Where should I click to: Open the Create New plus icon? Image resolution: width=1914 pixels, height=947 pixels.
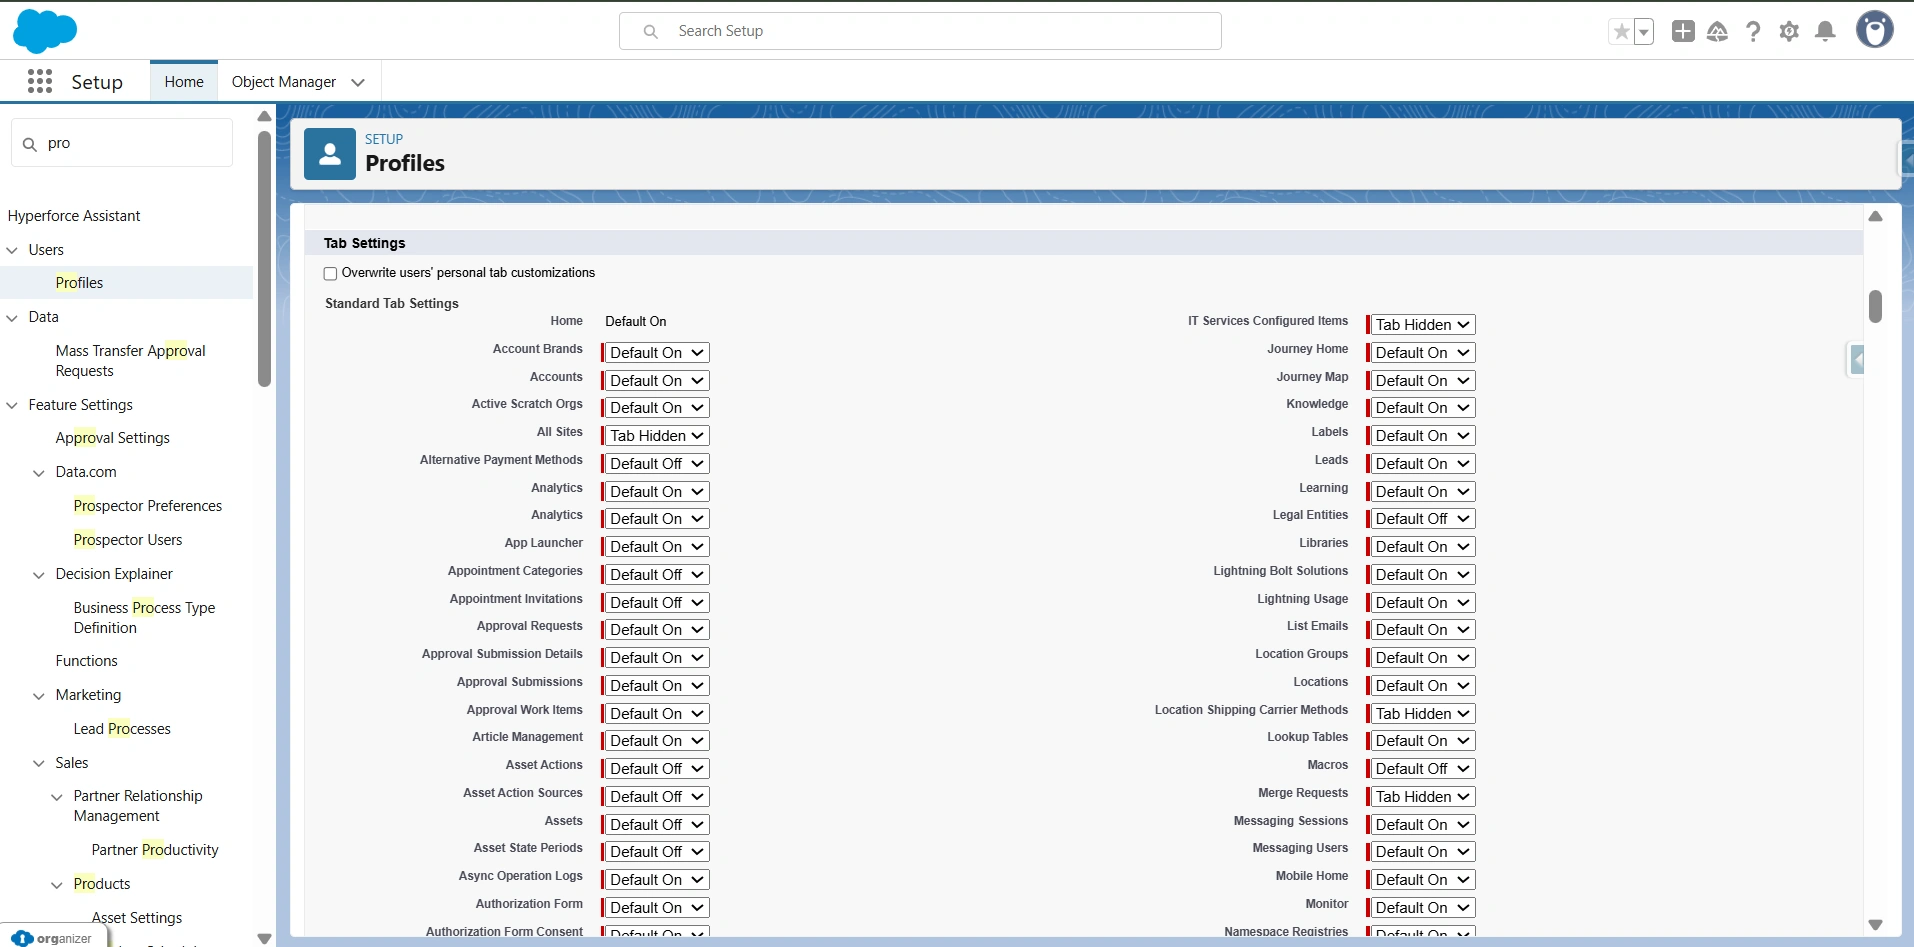coord(1683,31)
